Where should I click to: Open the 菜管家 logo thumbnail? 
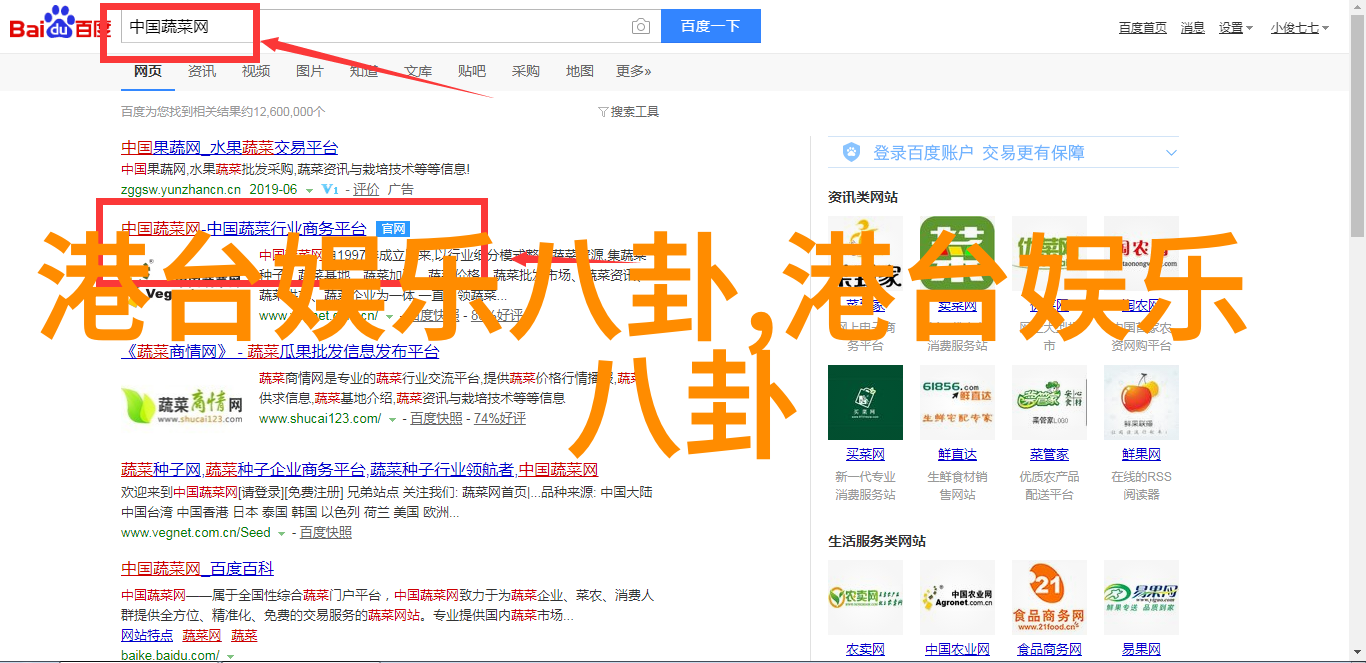coord(1049,402)
